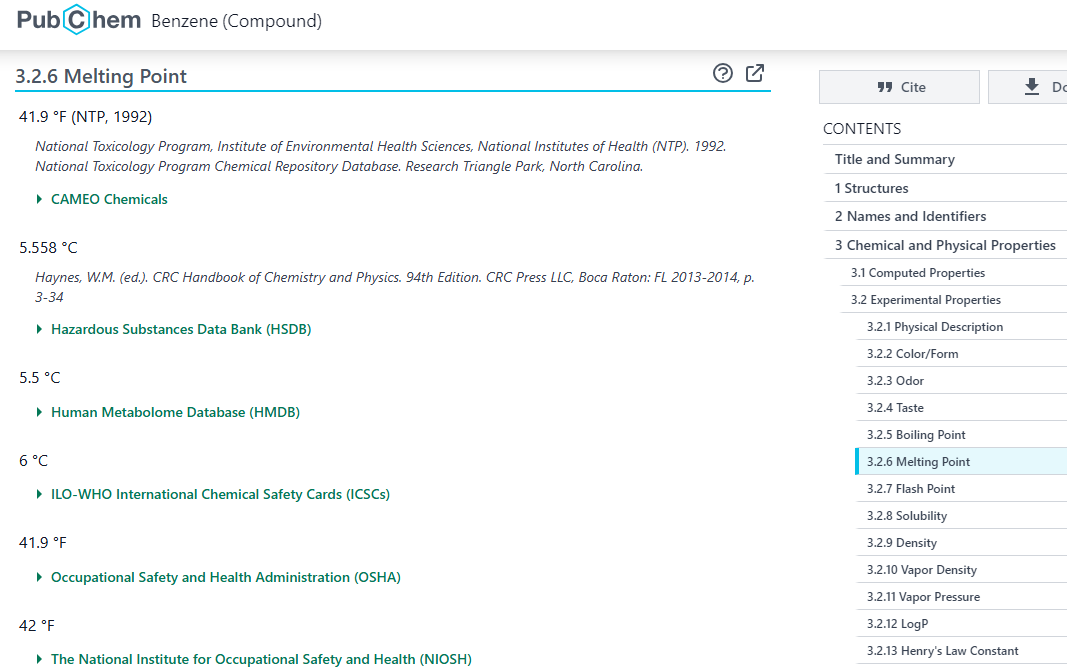Screen dimensions: 1067x671
Task: Expand the ILO-WHO ICSCs source triangle
Action: [39, 494]
